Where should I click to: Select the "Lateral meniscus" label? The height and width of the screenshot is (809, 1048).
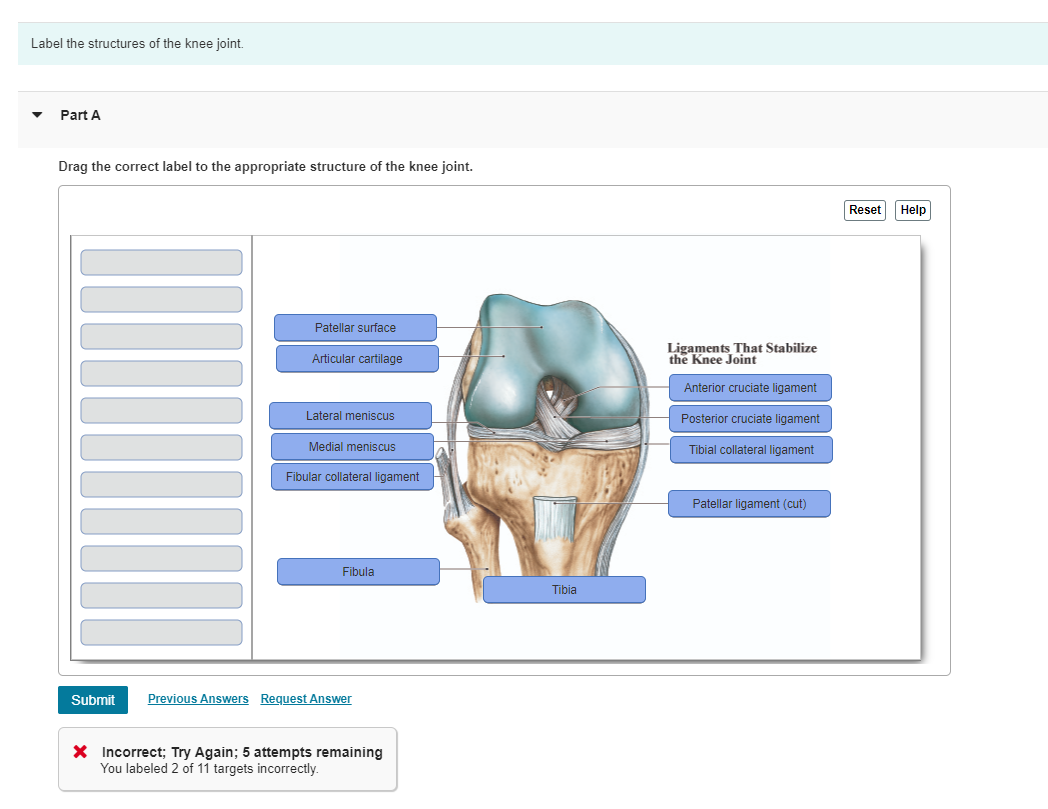pos(350,415)
